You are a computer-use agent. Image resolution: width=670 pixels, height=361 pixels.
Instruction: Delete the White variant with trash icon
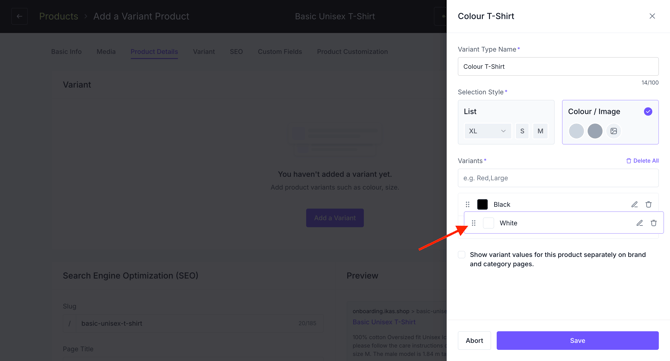click(x=654, y=223)
